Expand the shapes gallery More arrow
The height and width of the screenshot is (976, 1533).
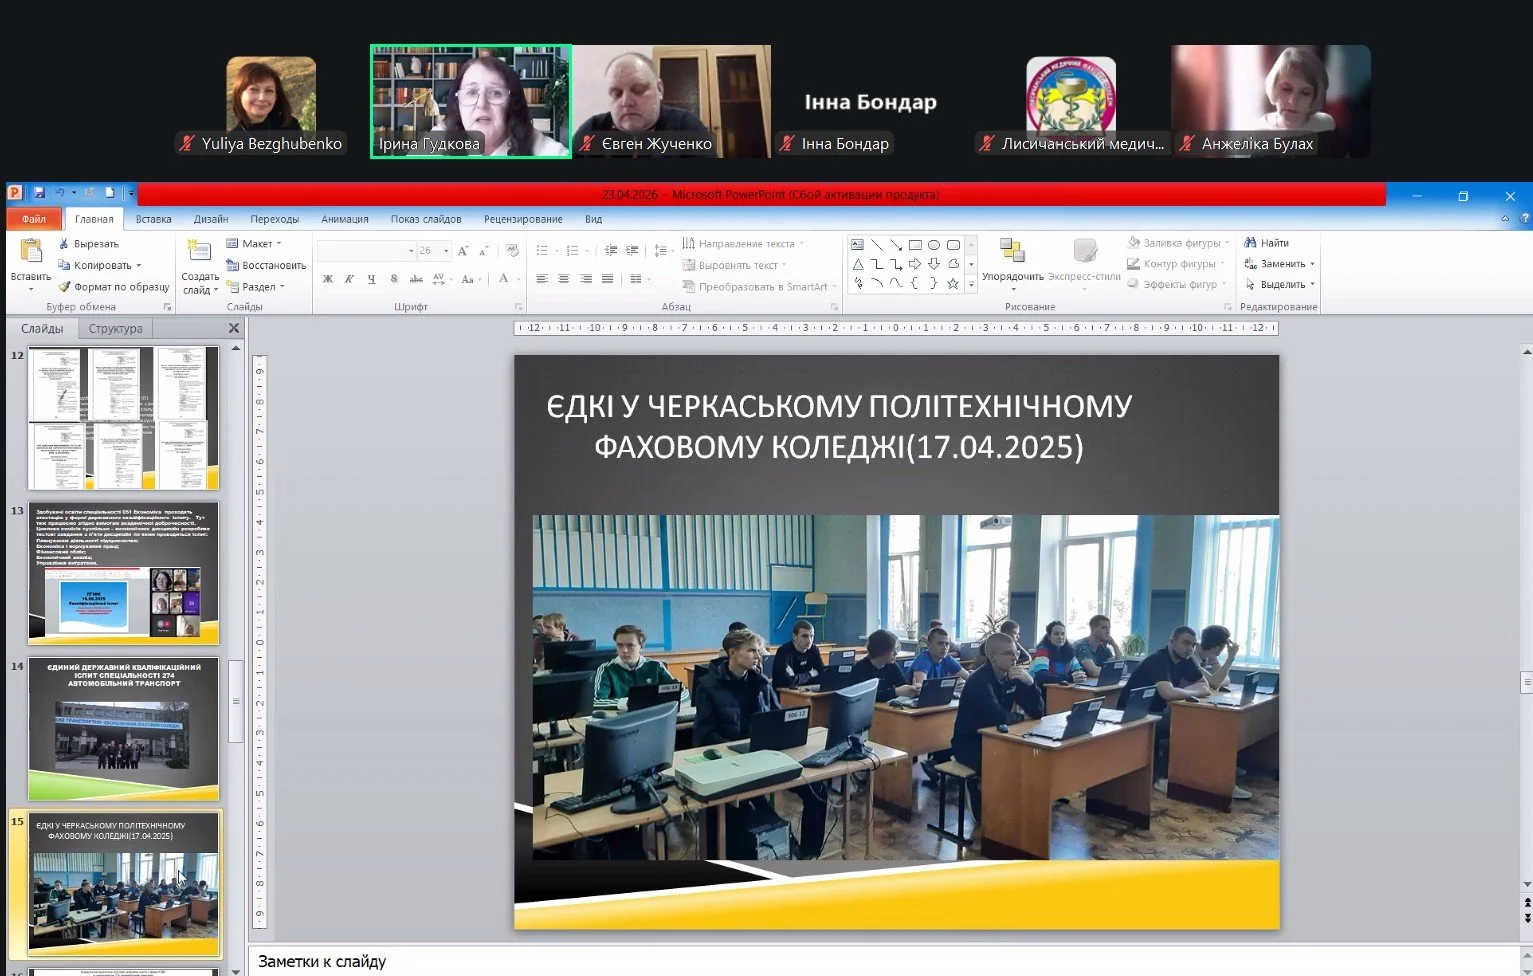point(971,284)
